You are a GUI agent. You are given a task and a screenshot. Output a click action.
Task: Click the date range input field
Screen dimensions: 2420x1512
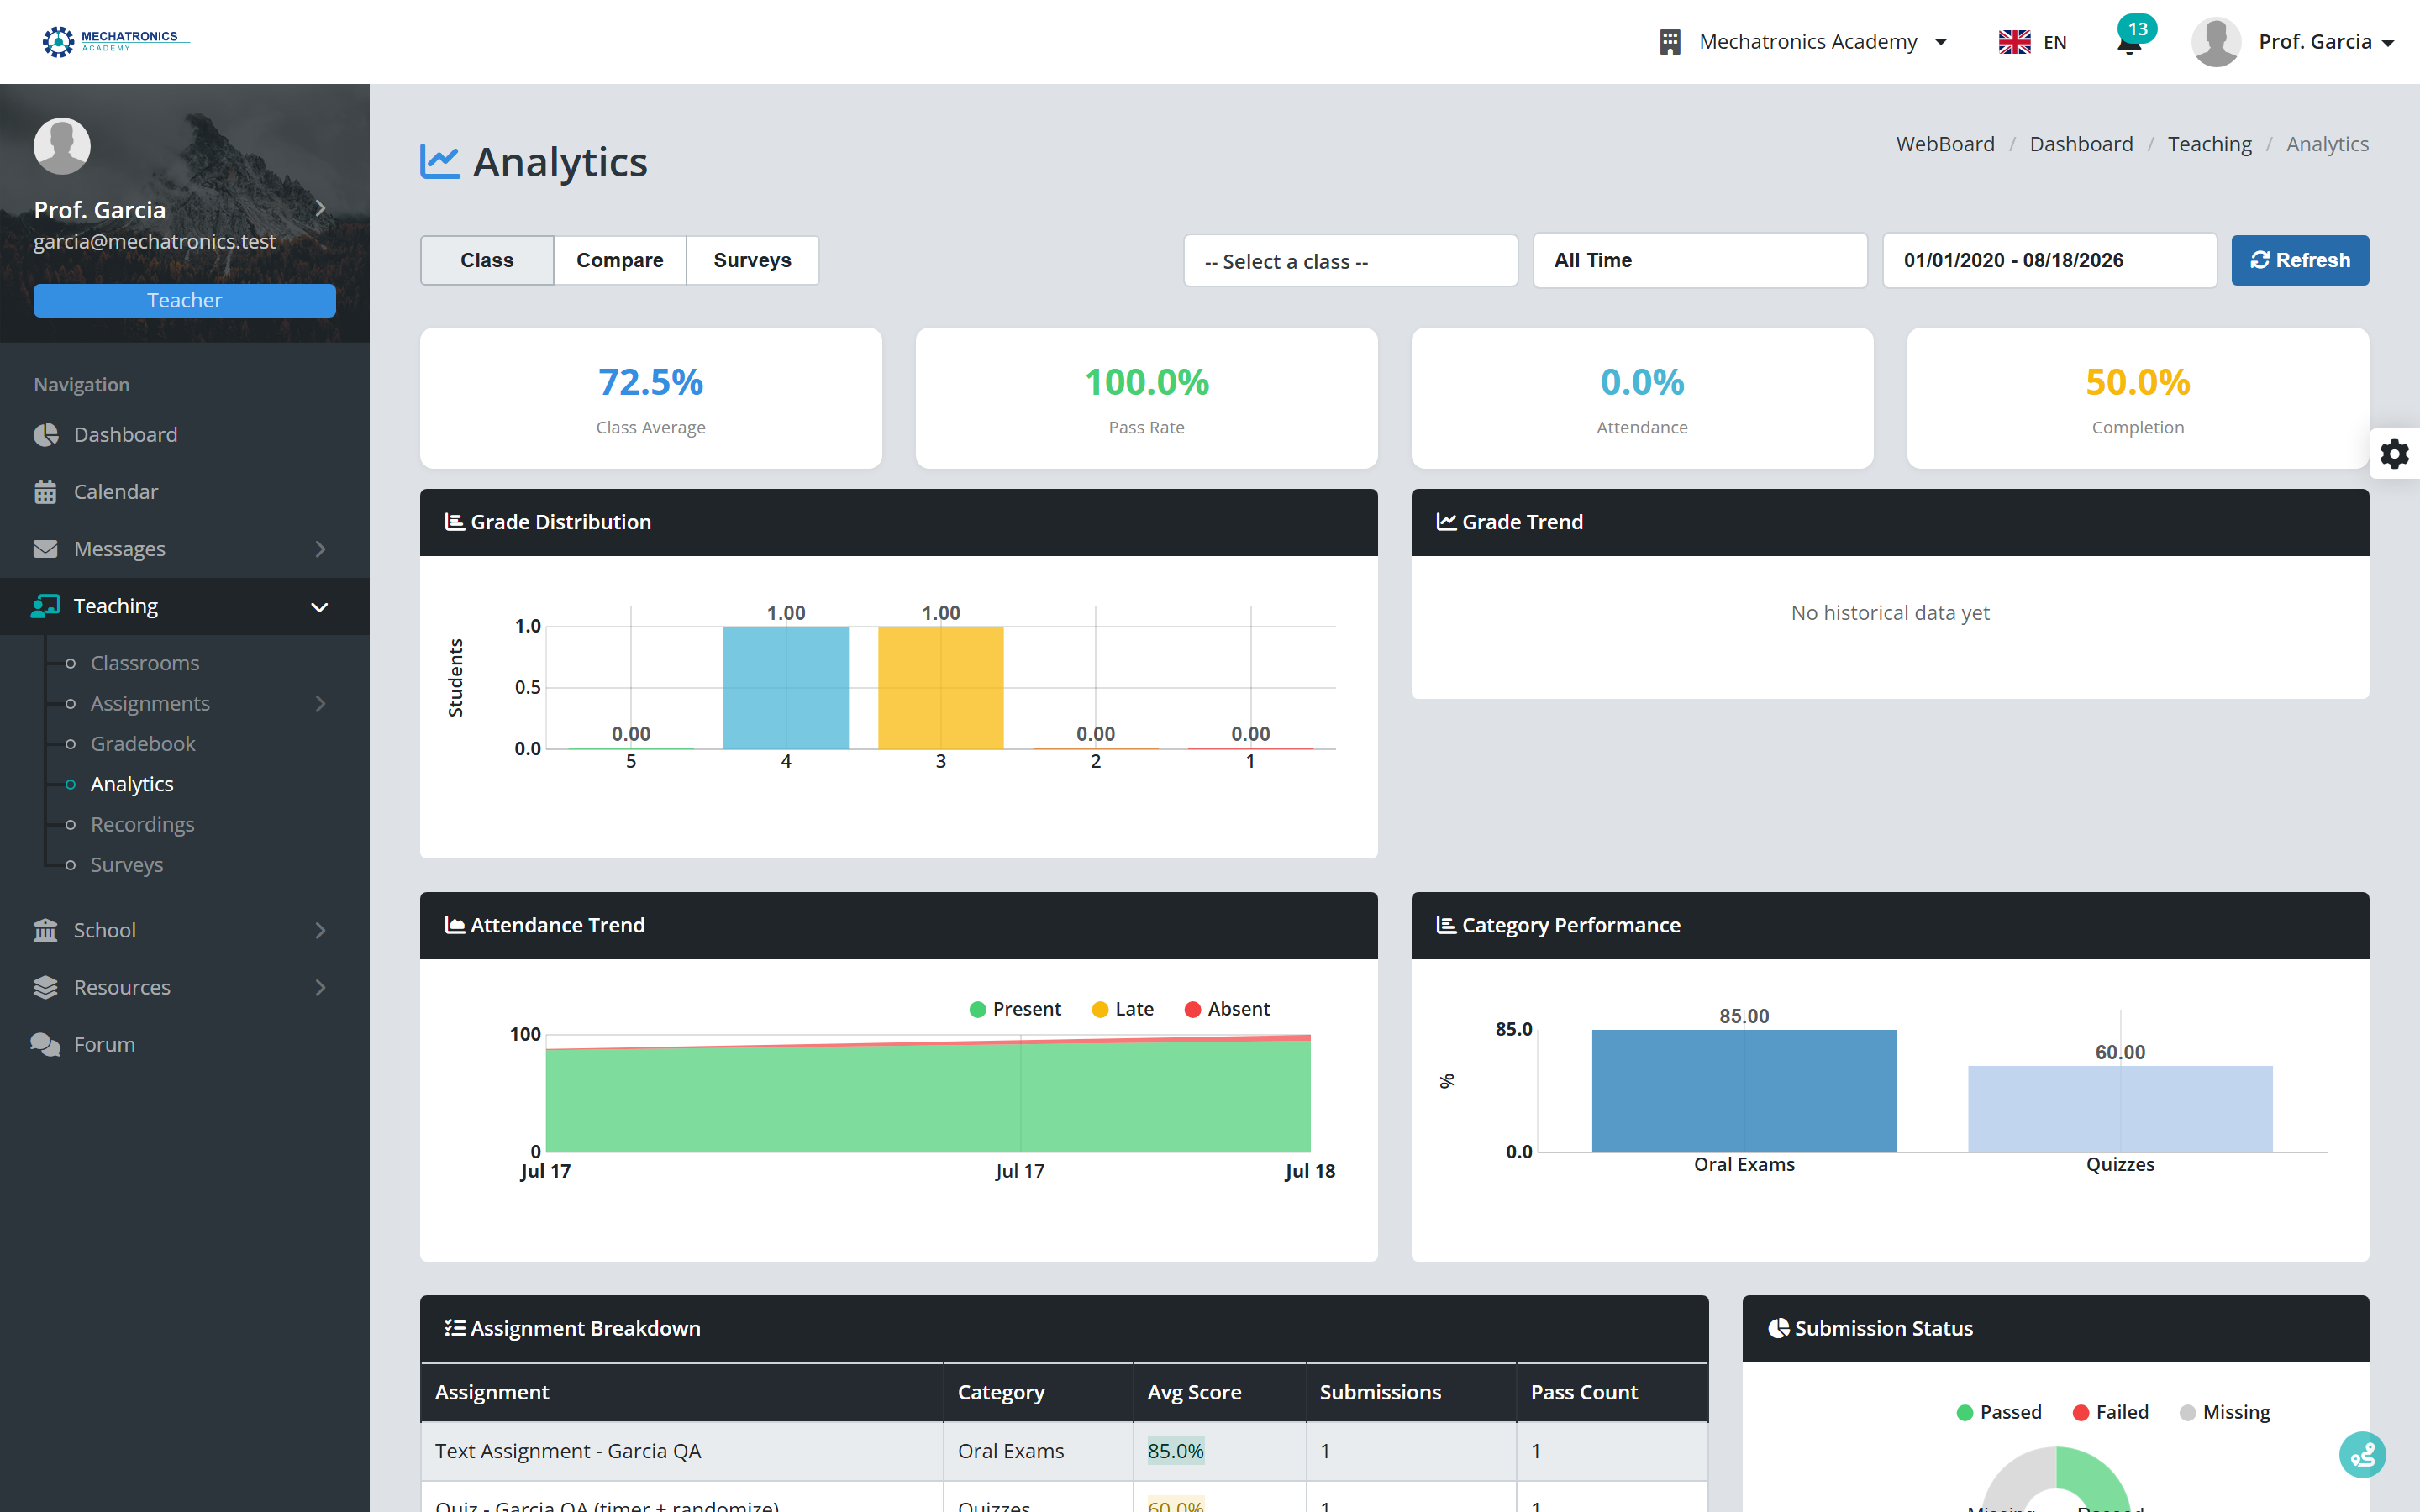(2049, 261)
